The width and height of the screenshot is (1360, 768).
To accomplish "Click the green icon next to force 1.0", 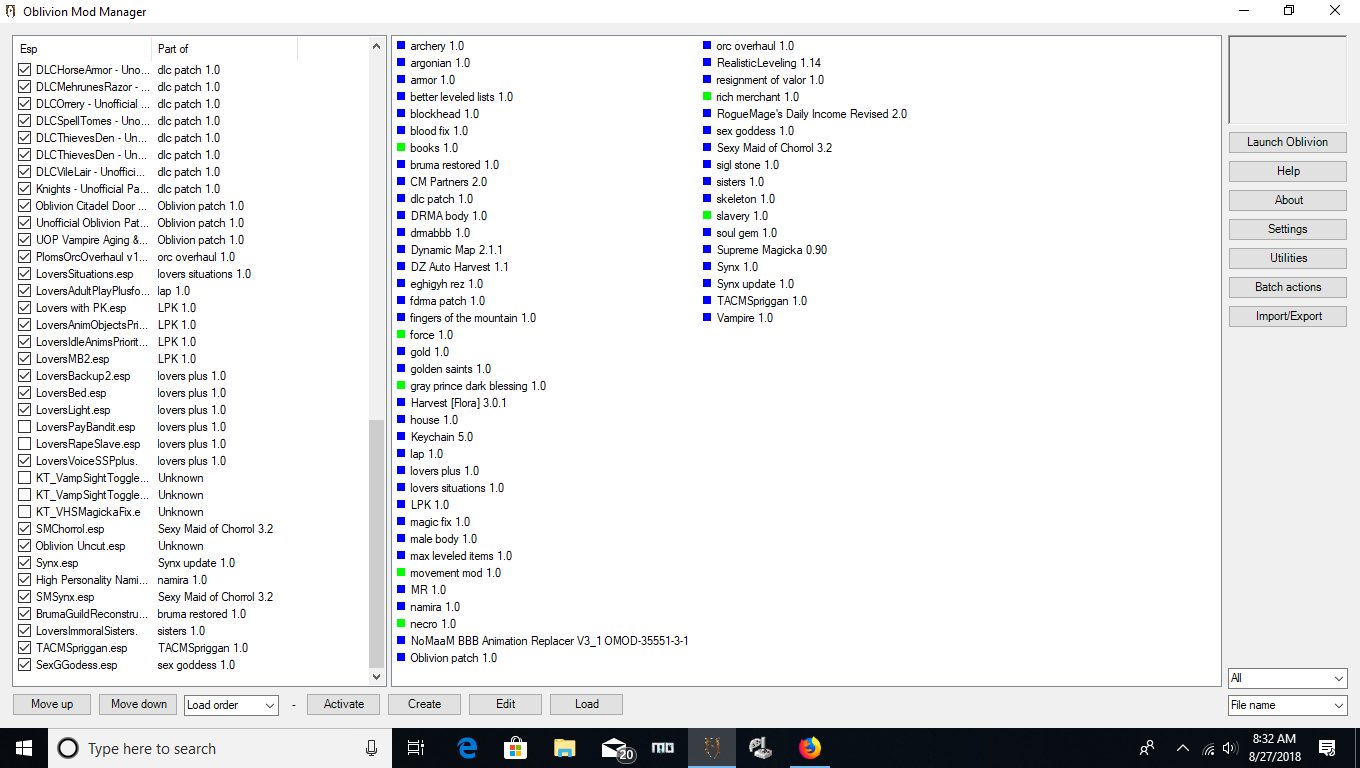I will pyautogui.click(x=401, y=335).
